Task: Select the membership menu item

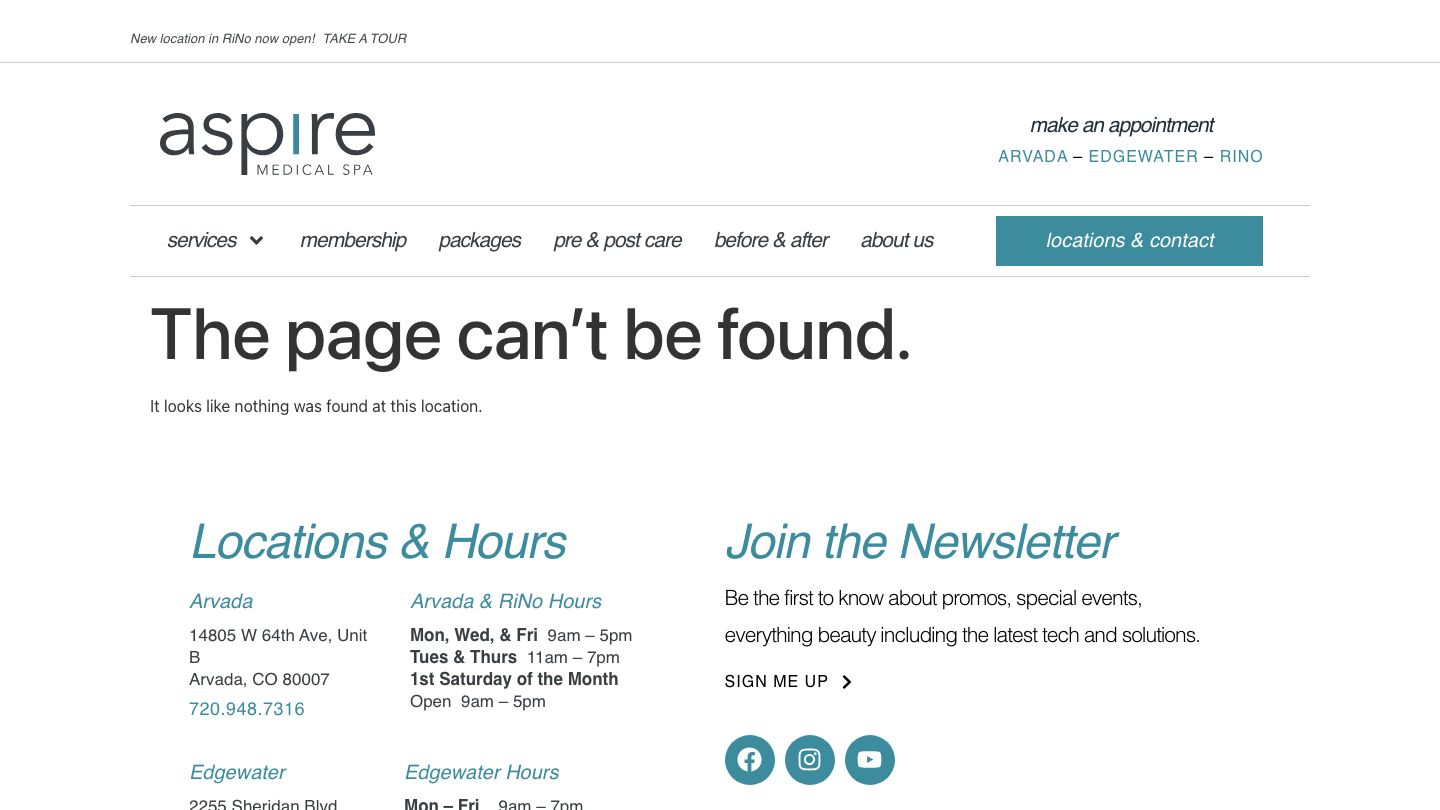Action: point(353,240)
